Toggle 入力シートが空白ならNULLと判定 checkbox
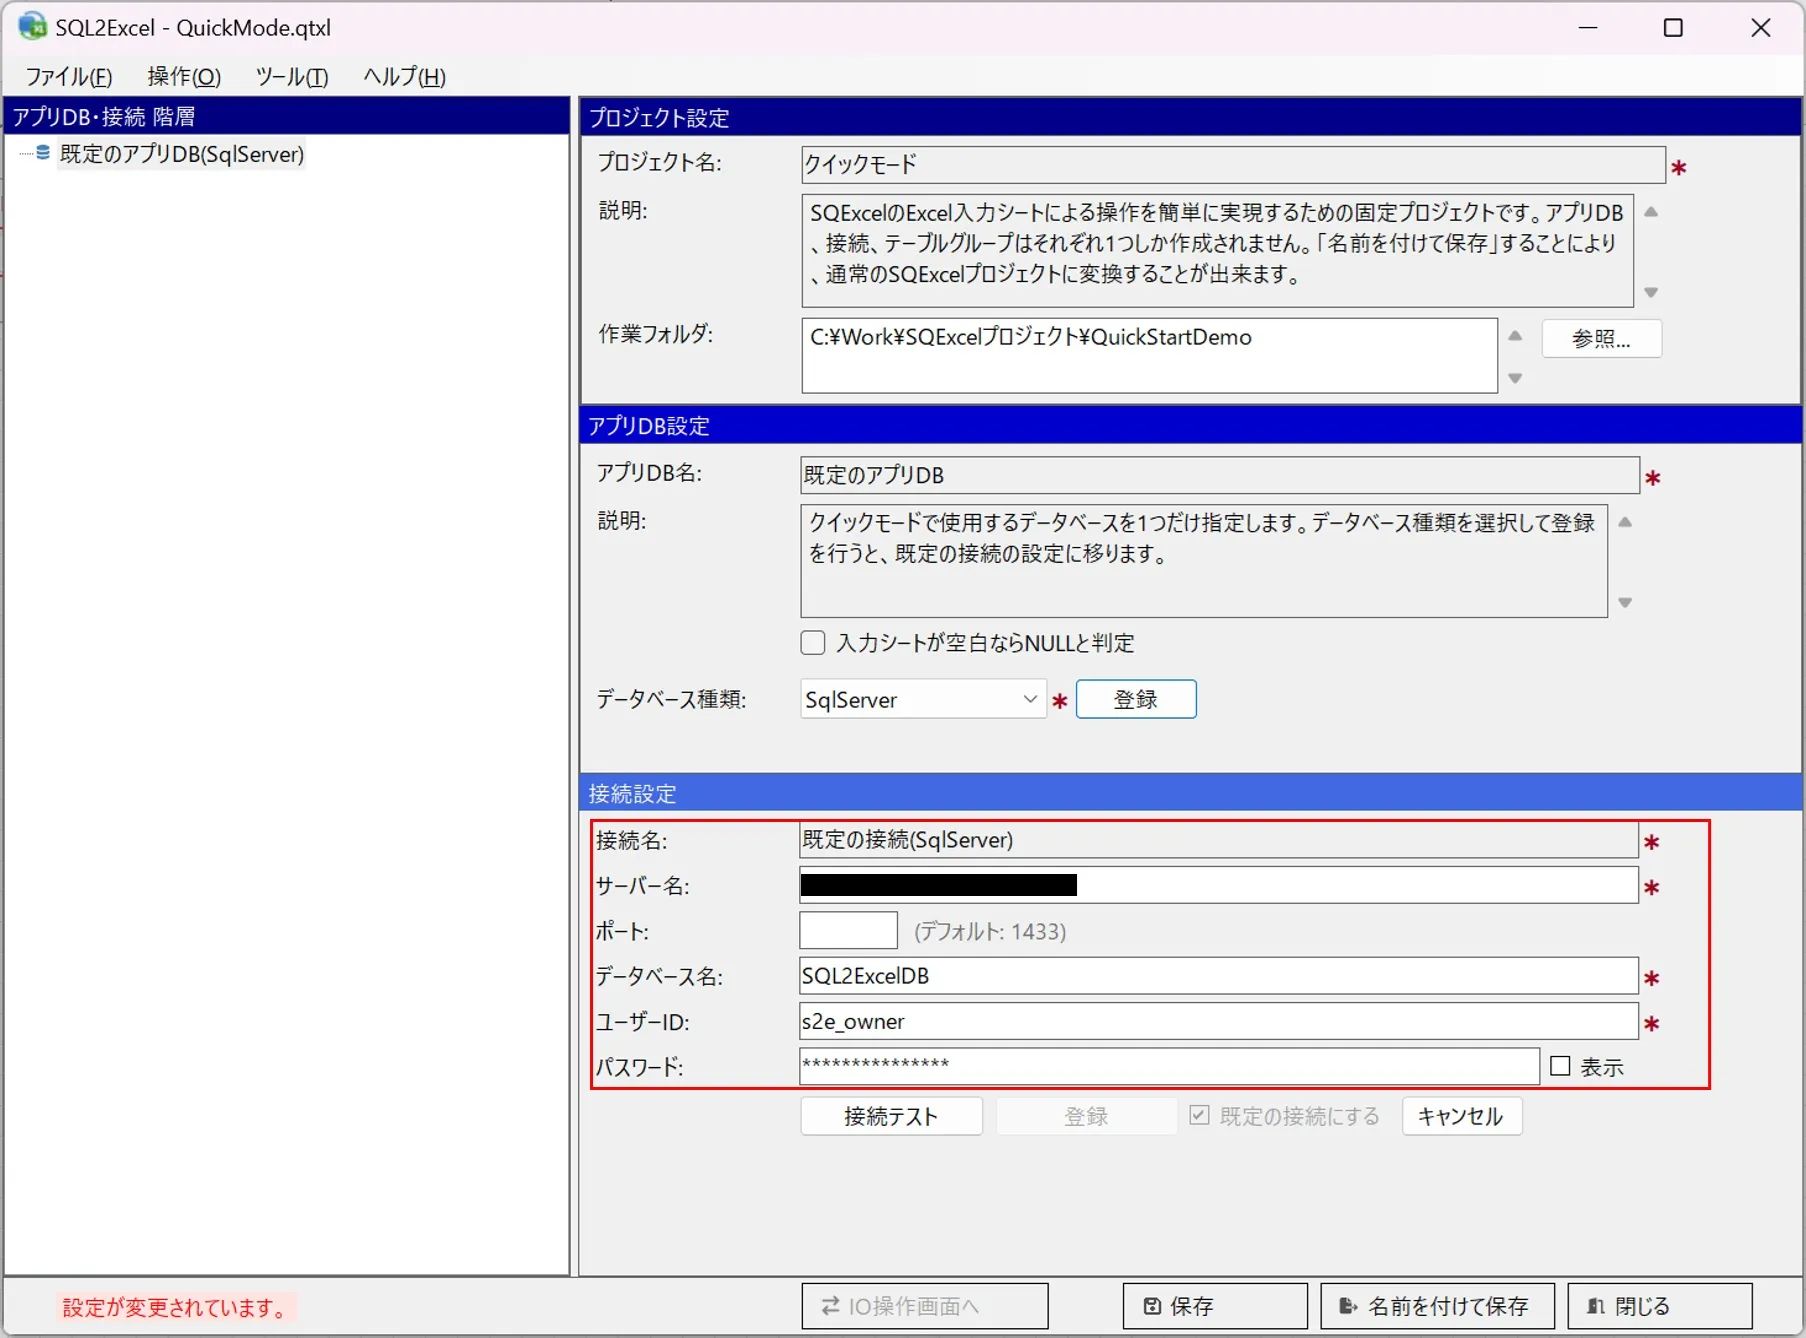The width and height of the screenshot is (1806, 1338). point(813,643)
